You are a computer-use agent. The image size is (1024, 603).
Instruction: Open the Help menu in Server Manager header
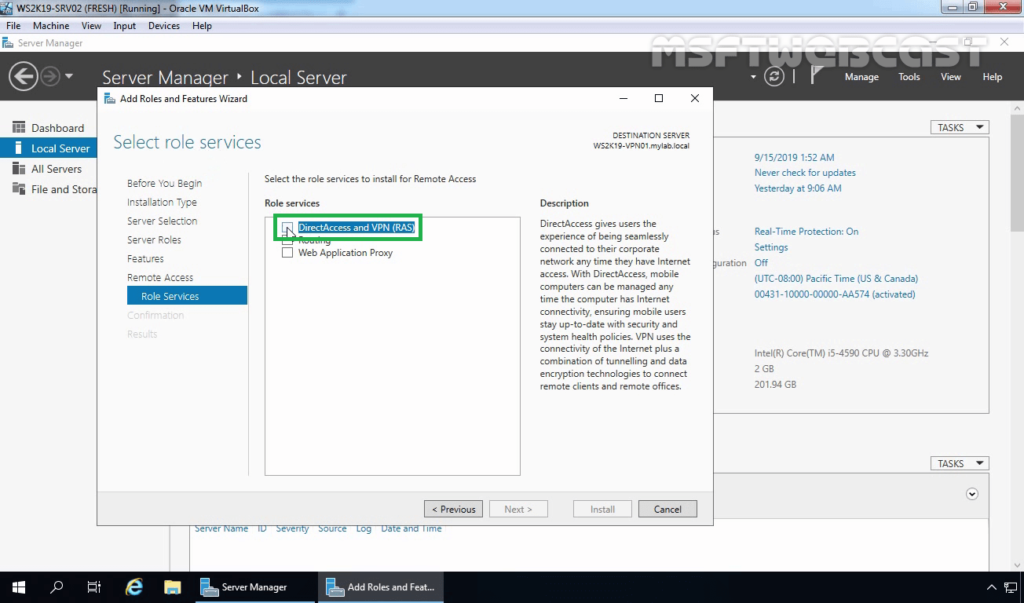pos(992,76)
